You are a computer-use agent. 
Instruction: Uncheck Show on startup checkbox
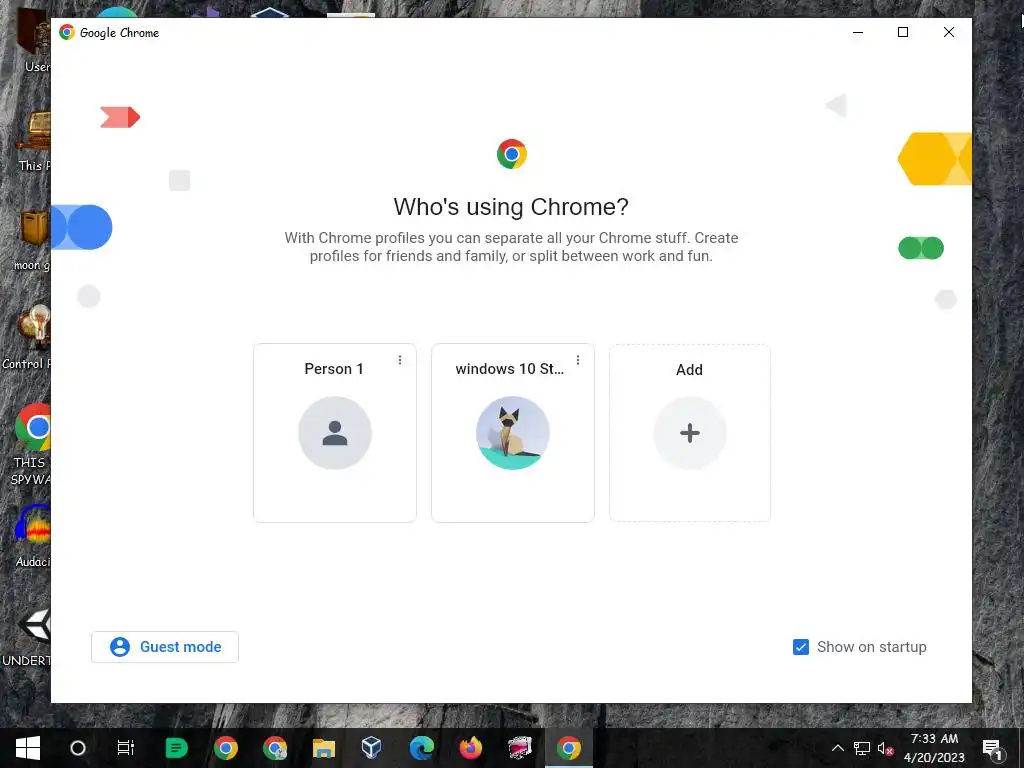(801, 647)
